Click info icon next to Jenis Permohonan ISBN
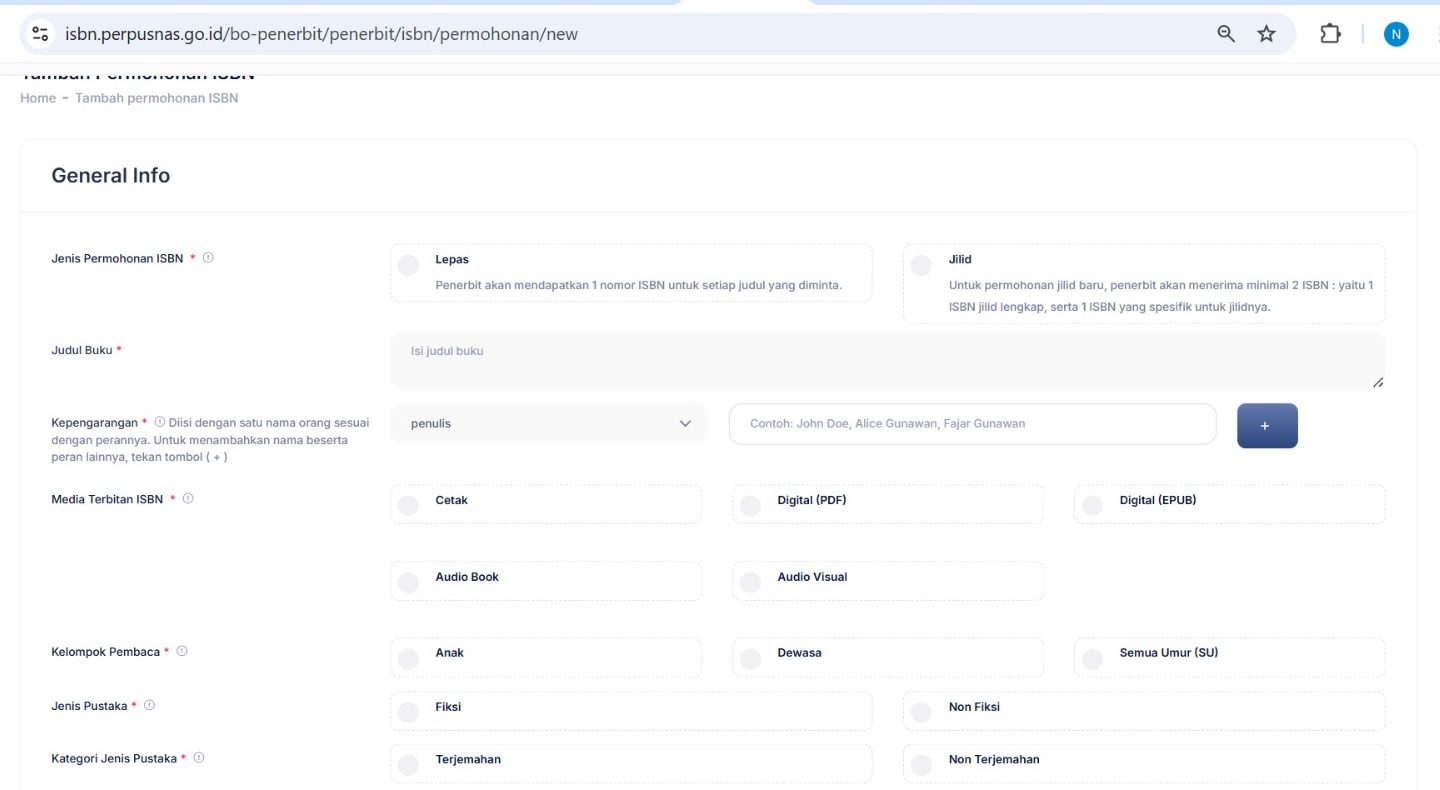Image resolution: width=1440 pixels, height=790 pixels. tap(208, 258)
